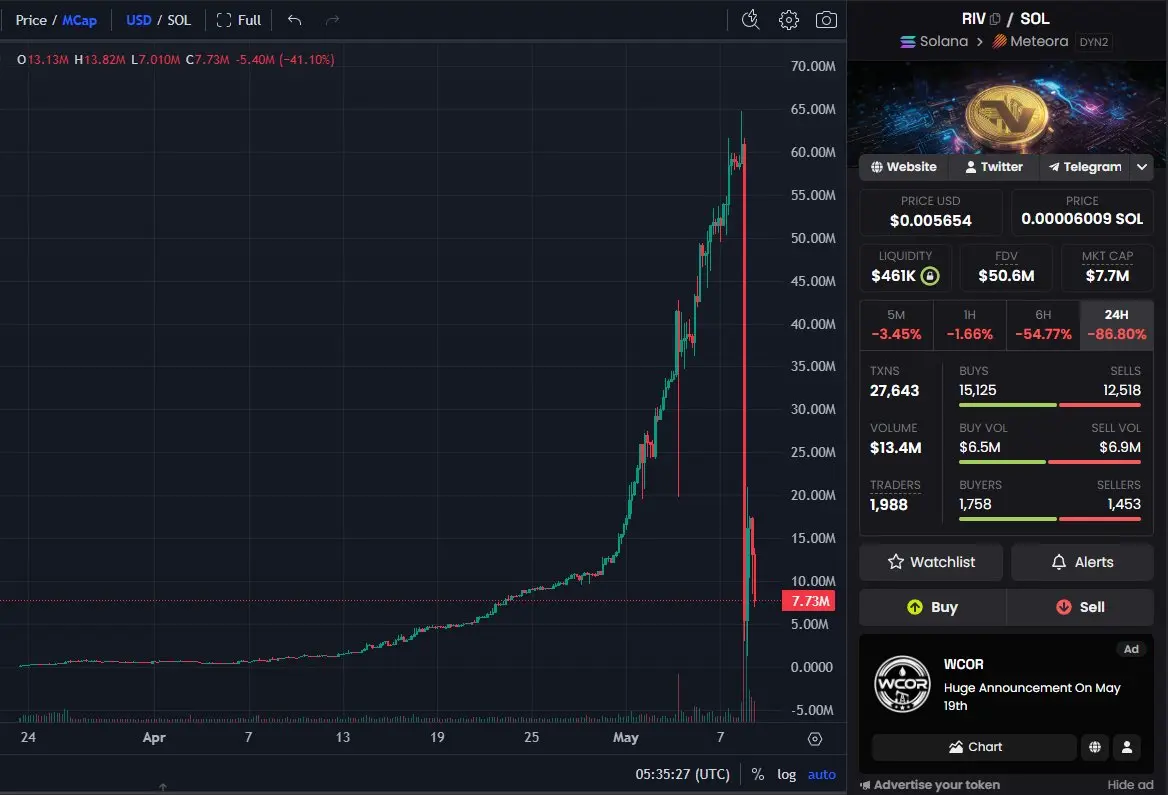Add RIV to Watchlist
1168x795 pixels.
(x=931, y=563)
